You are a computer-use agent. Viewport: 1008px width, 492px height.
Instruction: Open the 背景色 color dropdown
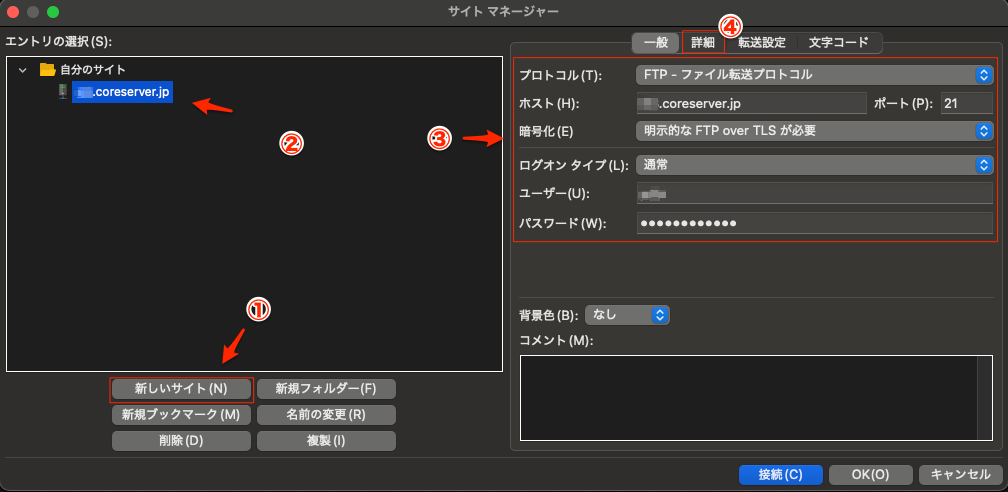click(x=627, y=315)
